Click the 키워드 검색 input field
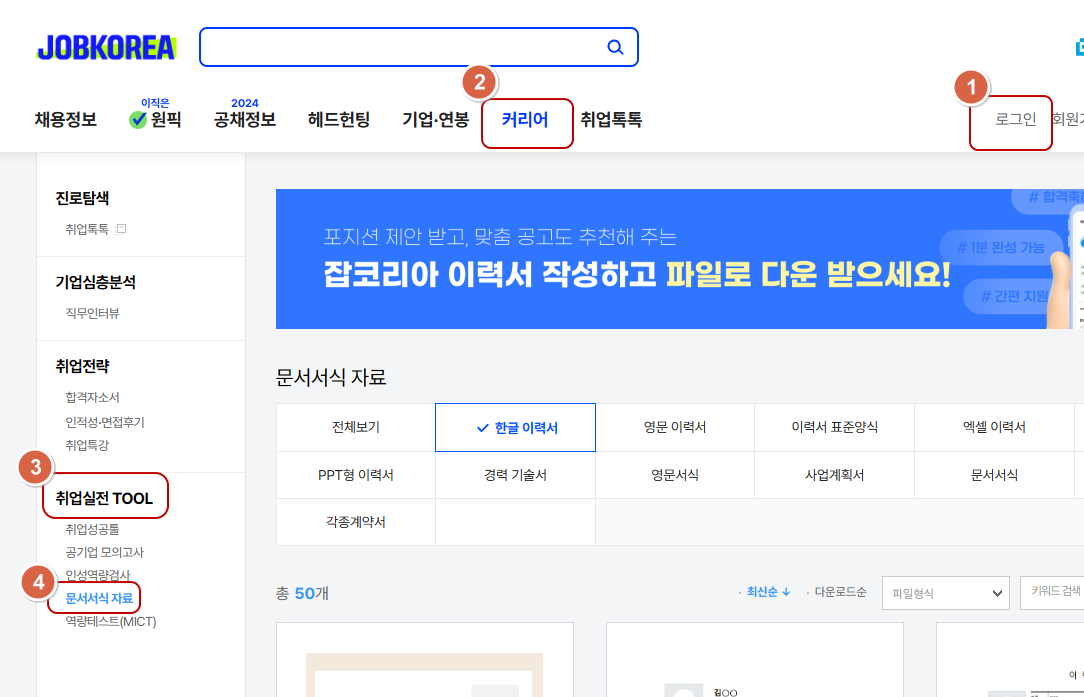Viewport: 1084px width, 697px height. (1052, 593)
